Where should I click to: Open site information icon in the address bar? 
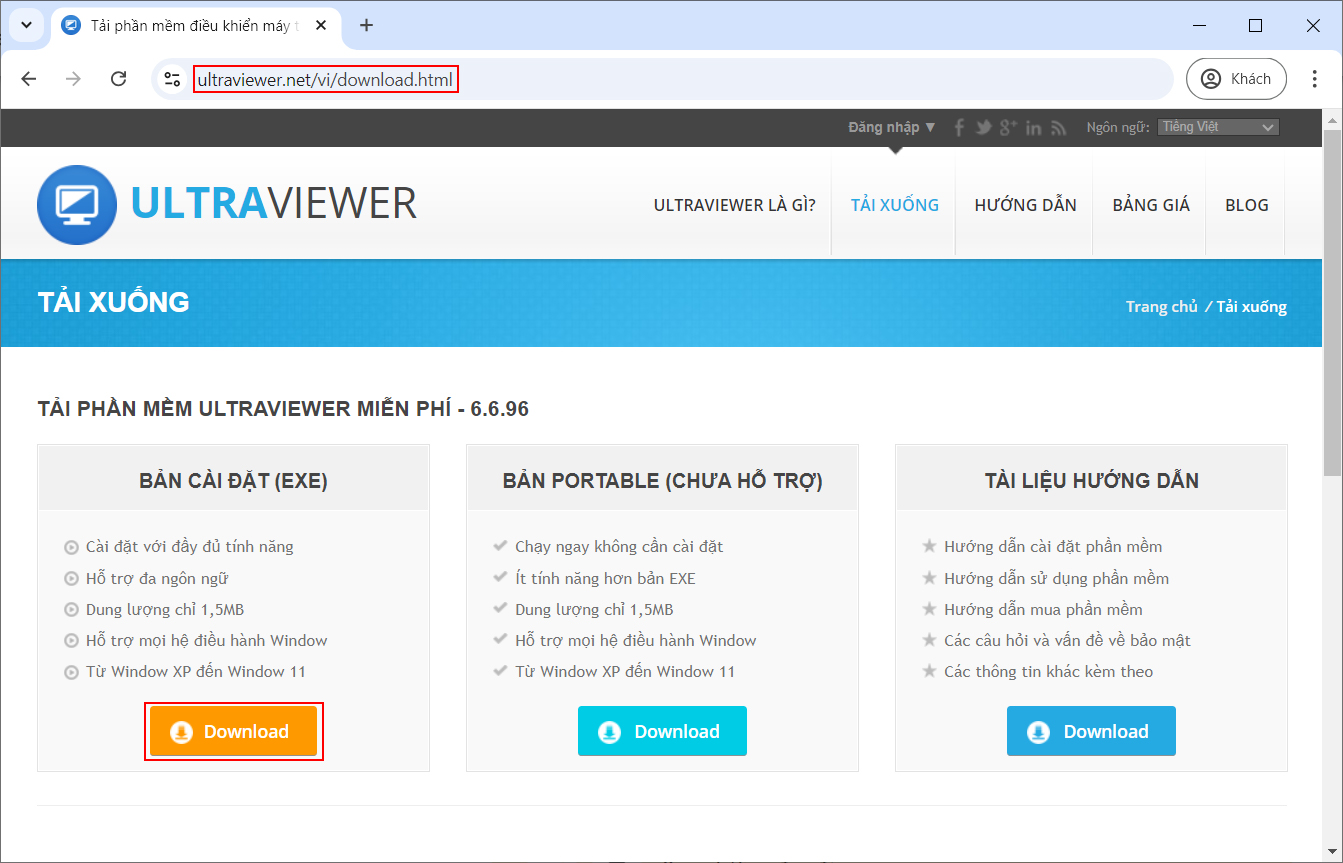point(172,78)
